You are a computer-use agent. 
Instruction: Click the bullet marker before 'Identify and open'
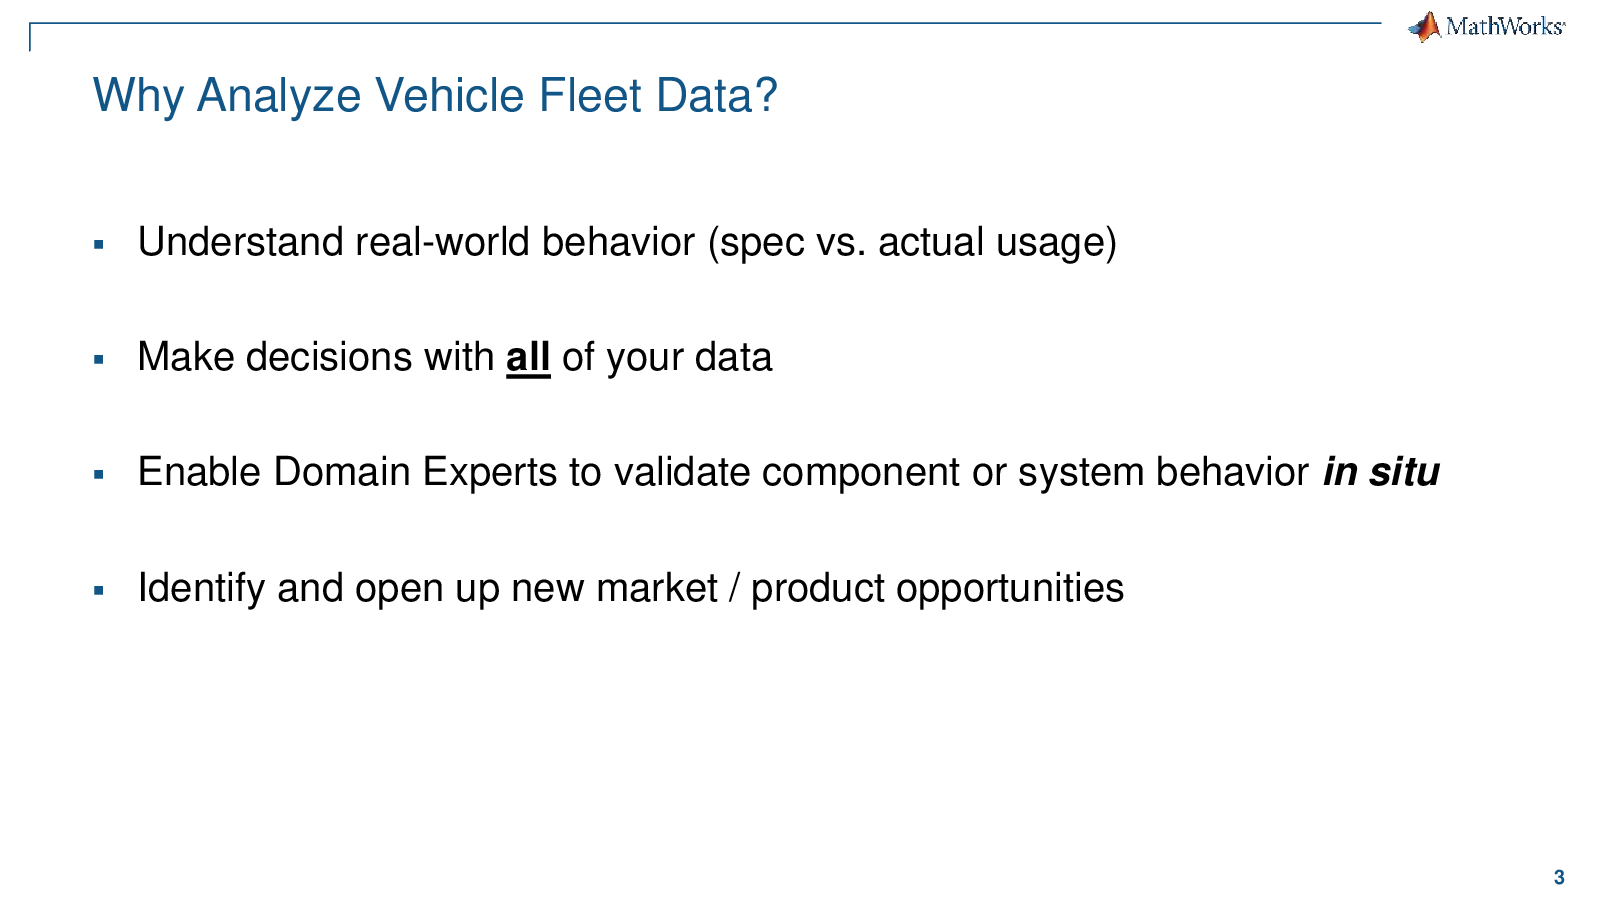pos(98,590)
